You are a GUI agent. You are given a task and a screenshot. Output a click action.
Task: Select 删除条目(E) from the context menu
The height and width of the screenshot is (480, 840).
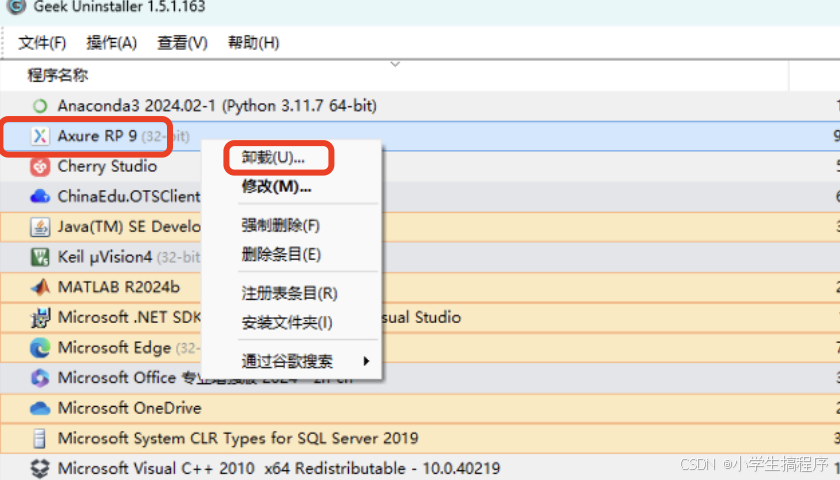[281, 254]
